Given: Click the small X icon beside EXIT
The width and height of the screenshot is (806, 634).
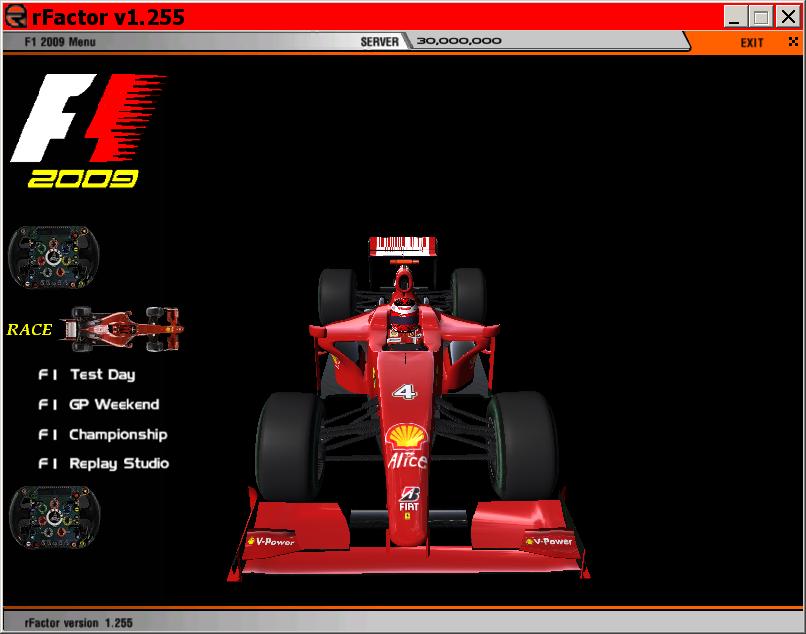Looking at the screenshot, I should click(793, 42).
